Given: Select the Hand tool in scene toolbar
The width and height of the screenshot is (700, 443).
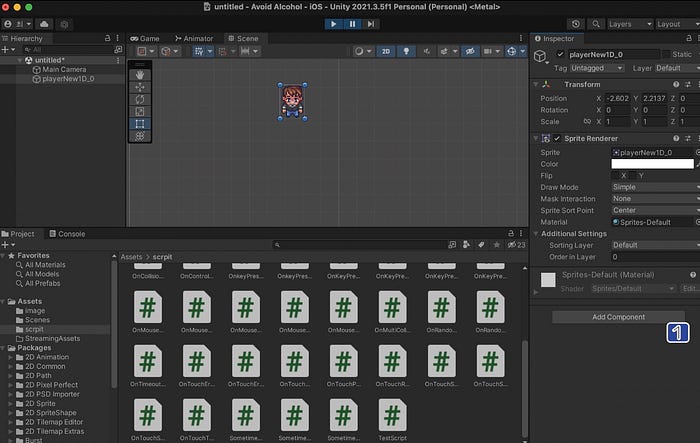Looking at the screenshot, I should pyautogui.click(x=140, y=75).
